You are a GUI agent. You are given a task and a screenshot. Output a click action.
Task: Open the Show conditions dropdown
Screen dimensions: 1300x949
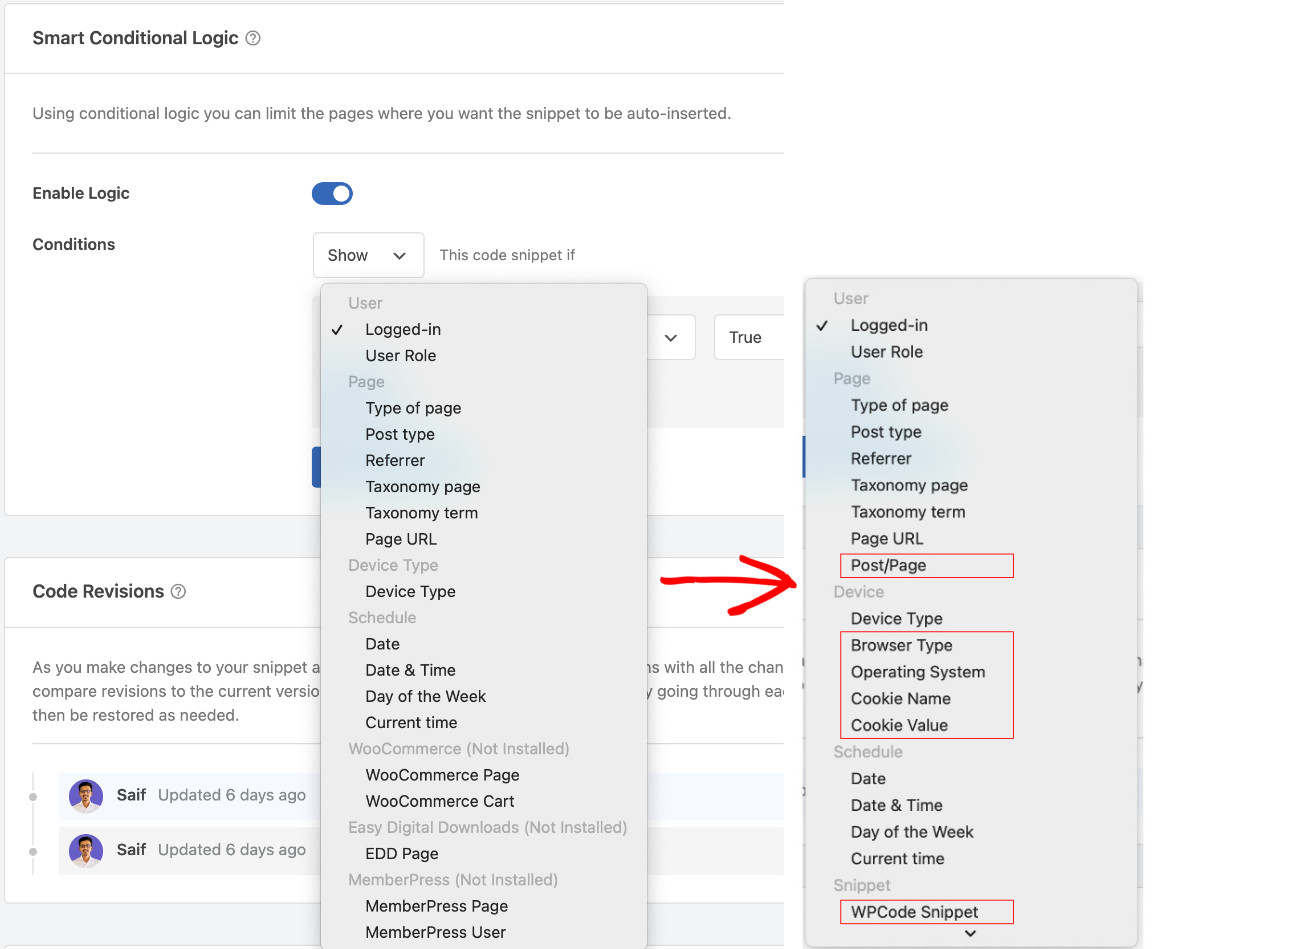click(368, 255)
